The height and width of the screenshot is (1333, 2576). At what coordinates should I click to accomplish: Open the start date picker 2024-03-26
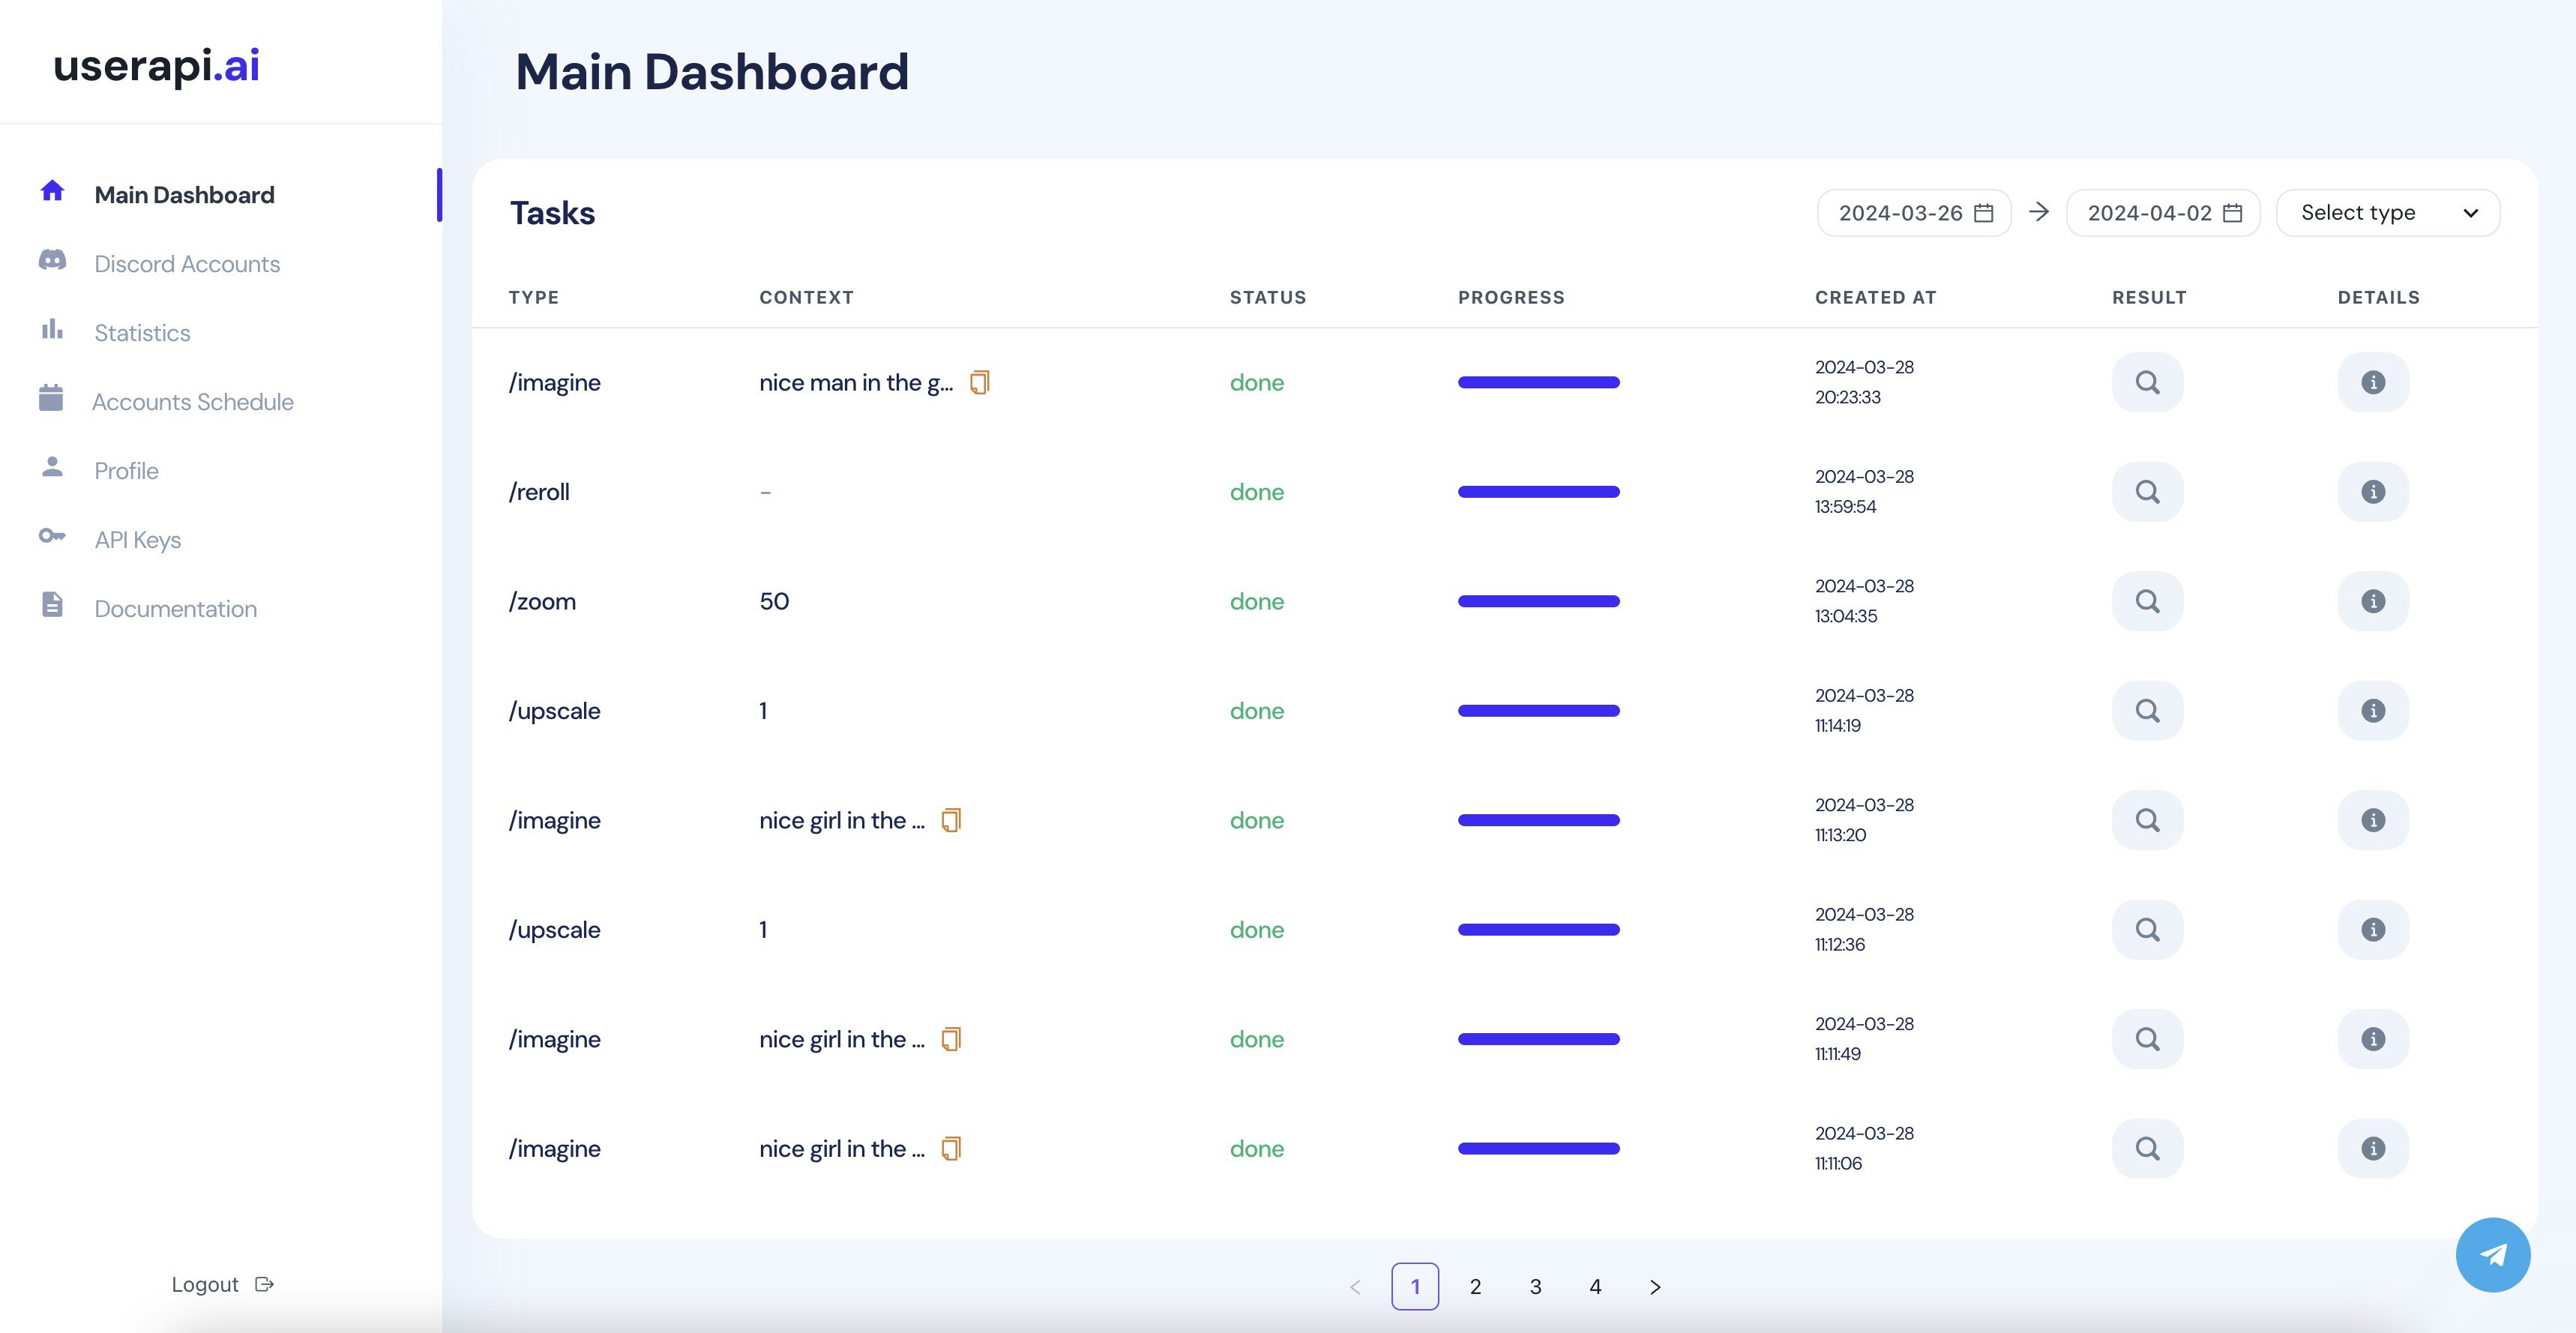[1913, 213]
